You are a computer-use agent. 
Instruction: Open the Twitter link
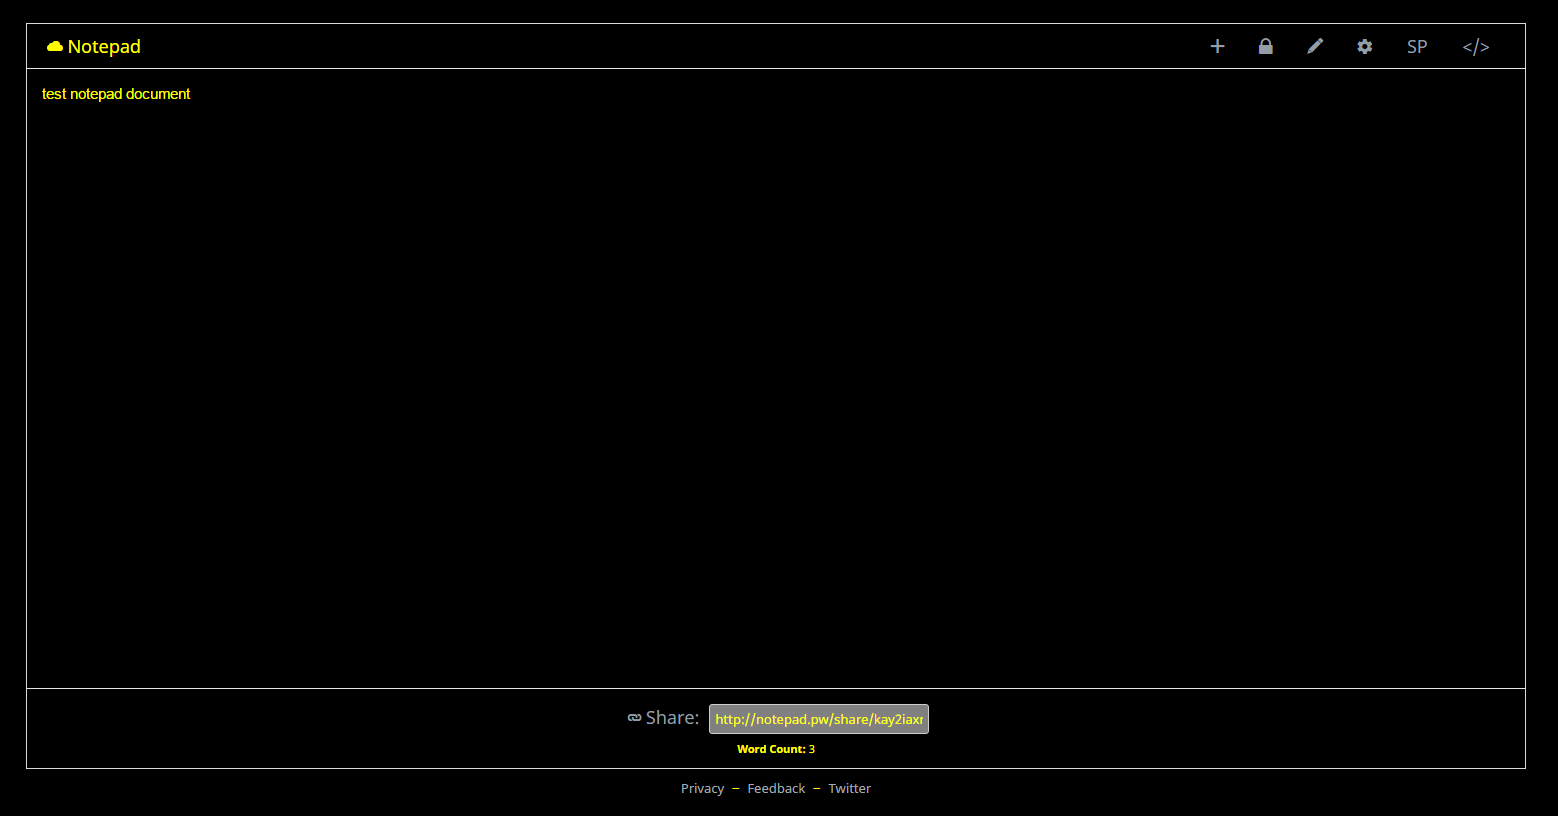point(849,788)
